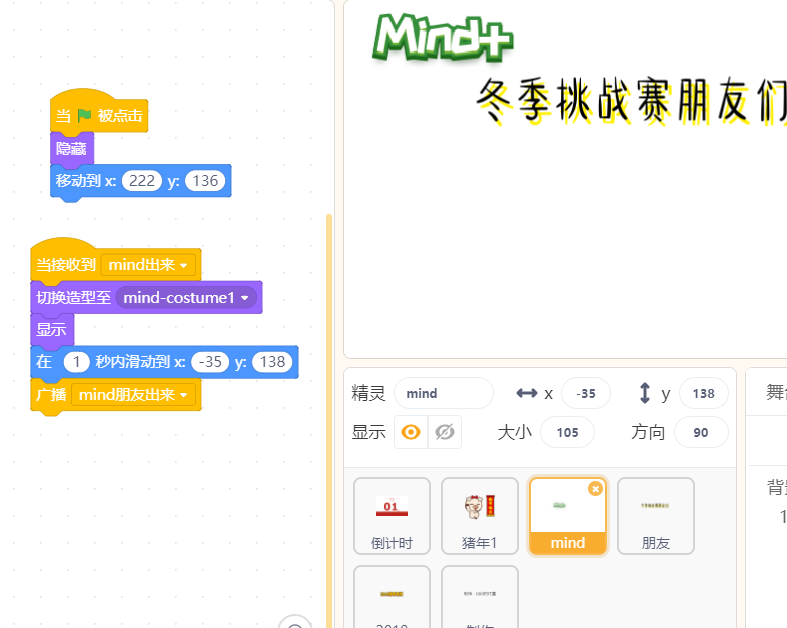The height and width of the screenshot is (628, 787).
Task: Edit y value 136 in move block
Action: (205, 181)
